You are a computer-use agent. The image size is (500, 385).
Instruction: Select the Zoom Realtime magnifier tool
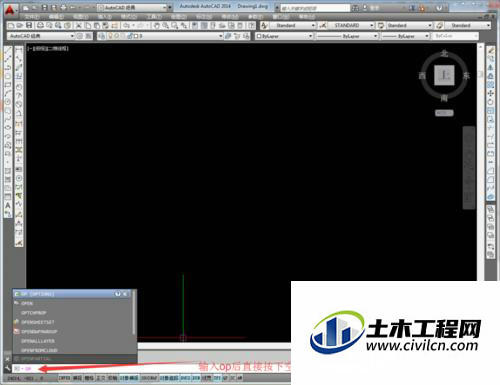tap(165, 25)
